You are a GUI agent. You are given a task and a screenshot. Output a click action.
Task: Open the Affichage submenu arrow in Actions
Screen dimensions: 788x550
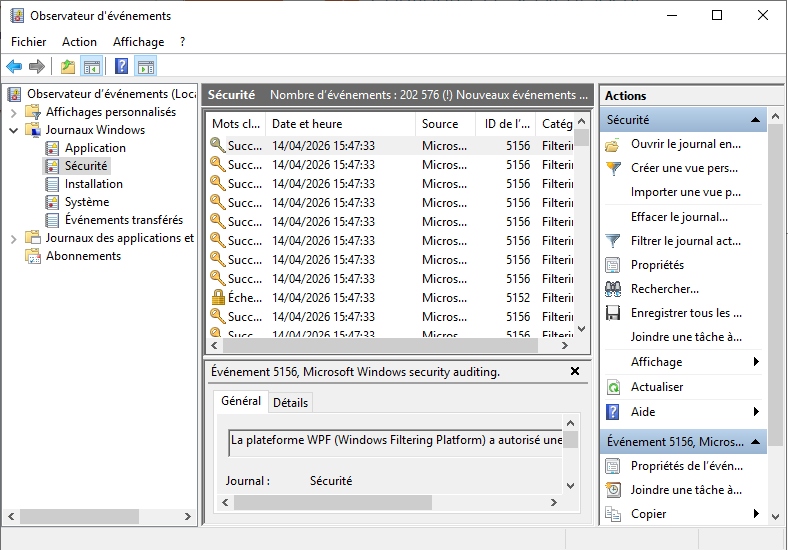tap(756, 361)
